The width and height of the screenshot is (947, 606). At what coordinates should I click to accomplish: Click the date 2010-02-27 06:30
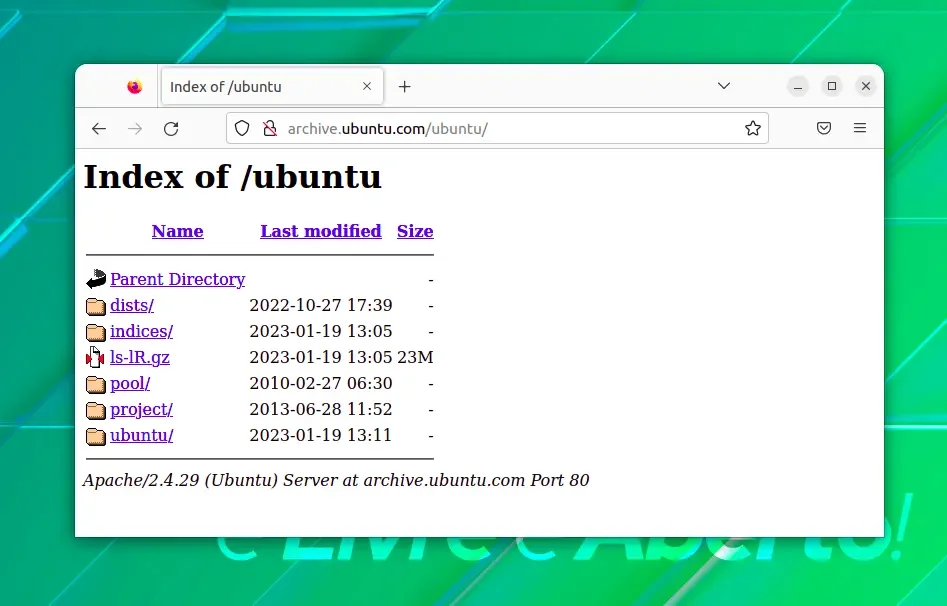click(321, 383)
